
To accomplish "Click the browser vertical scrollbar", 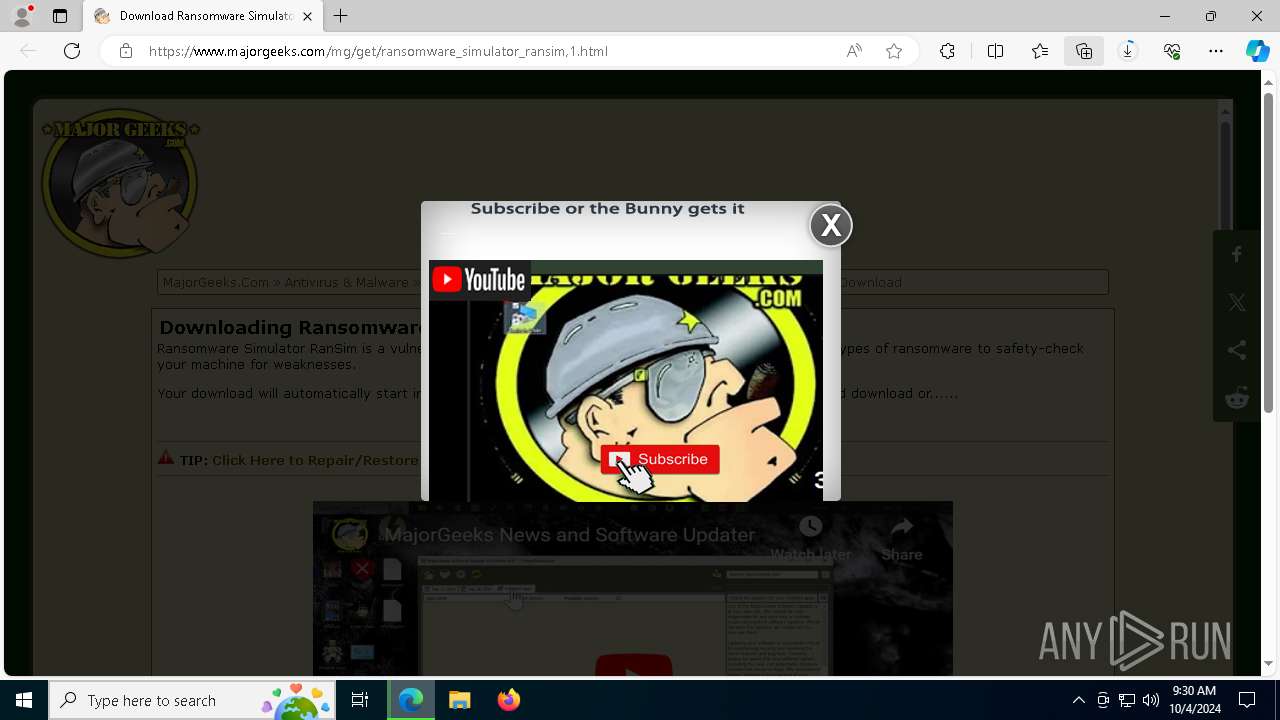I will pos(1268,252).
